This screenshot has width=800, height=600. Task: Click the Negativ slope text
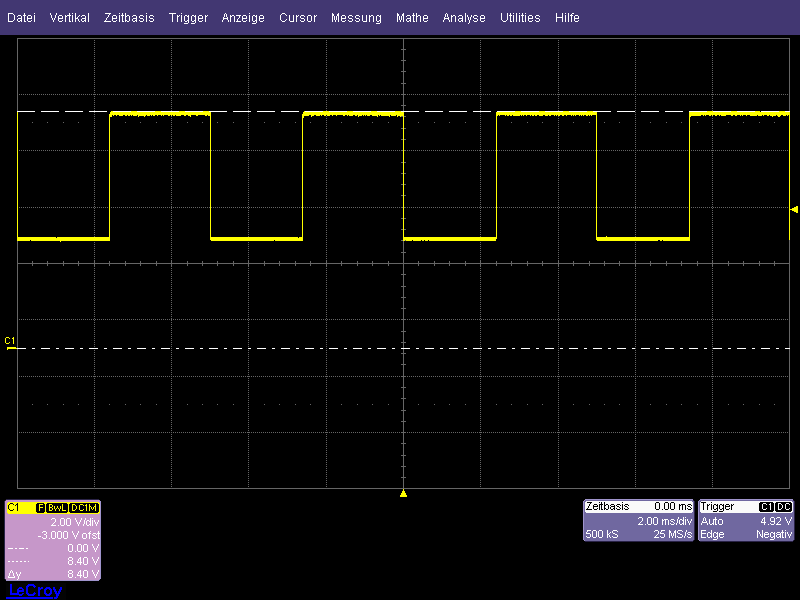click(774, 534)
